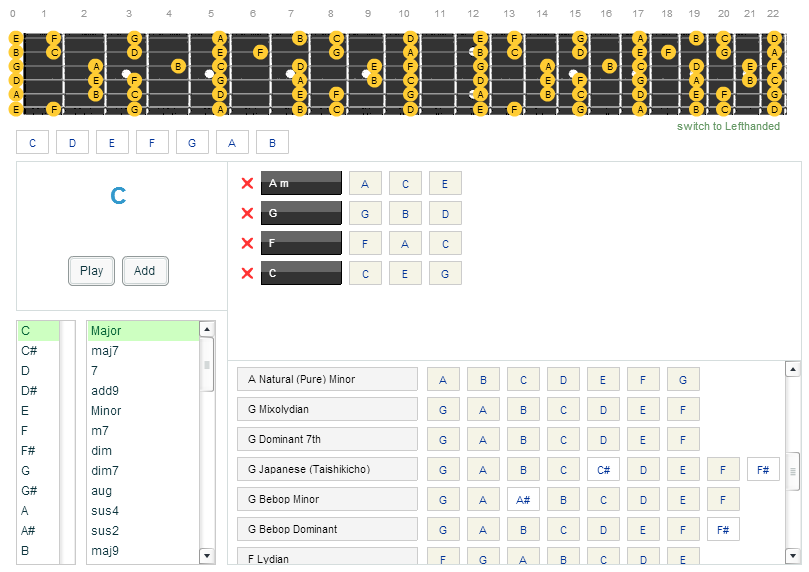Click scale list scrollbar down arrow

[793, 555]
